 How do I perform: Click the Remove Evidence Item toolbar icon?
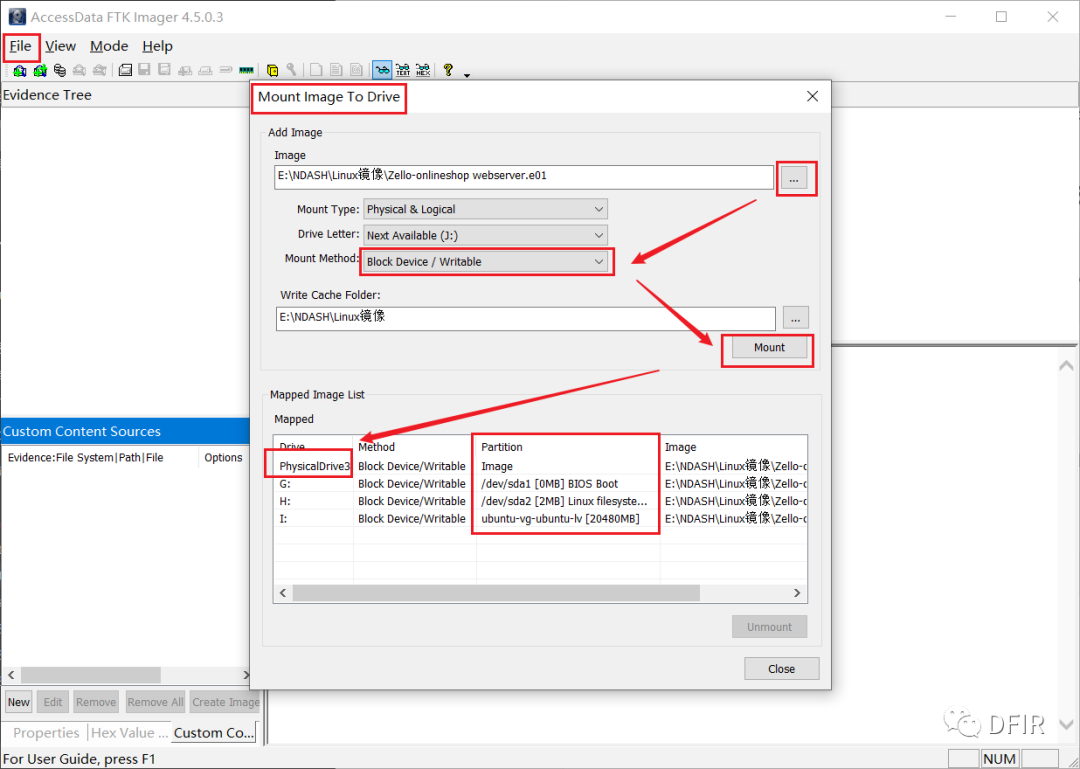(79, 70)
